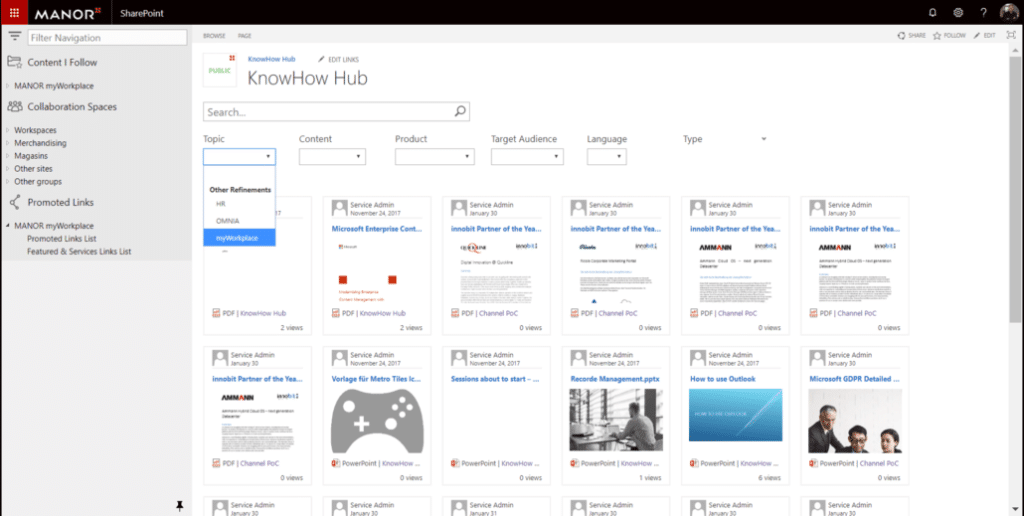The image size is (1024, 516).
Task: Open Promoted Links List
Action: click(61, 239)
